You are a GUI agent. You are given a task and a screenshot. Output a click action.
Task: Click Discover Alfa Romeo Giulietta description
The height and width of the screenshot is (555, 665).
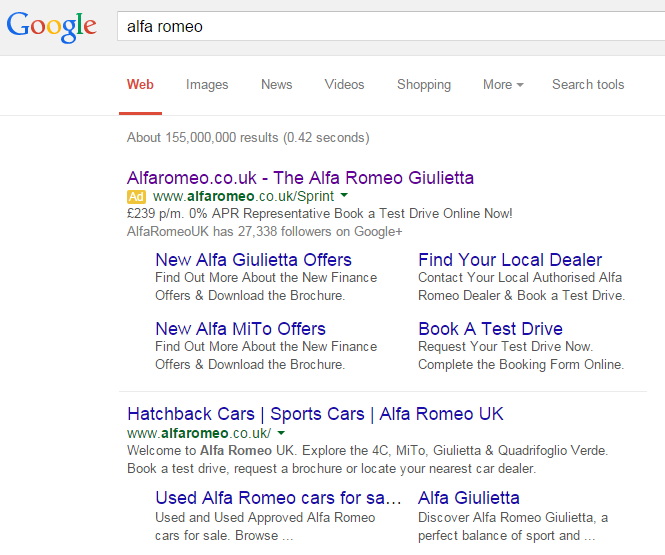coord(513,526)
